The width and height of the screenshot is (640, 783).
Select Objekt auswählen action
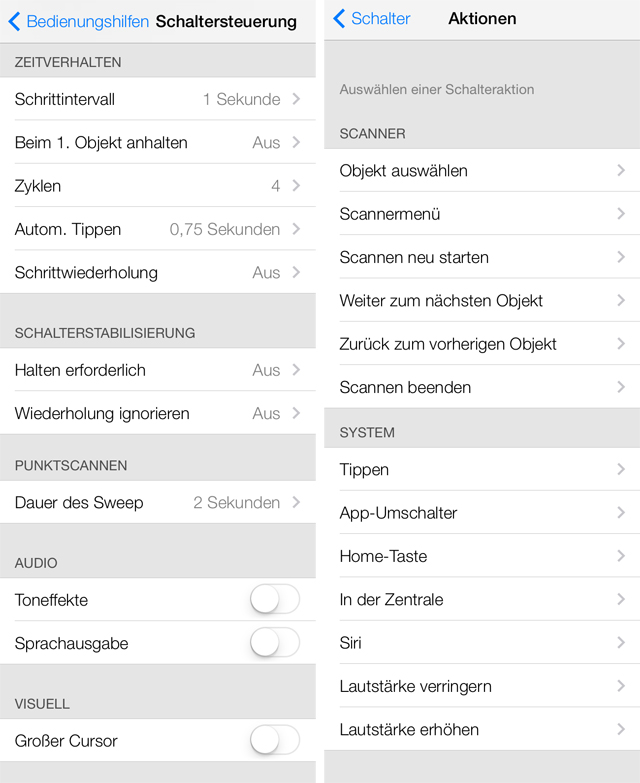point(482,170)
